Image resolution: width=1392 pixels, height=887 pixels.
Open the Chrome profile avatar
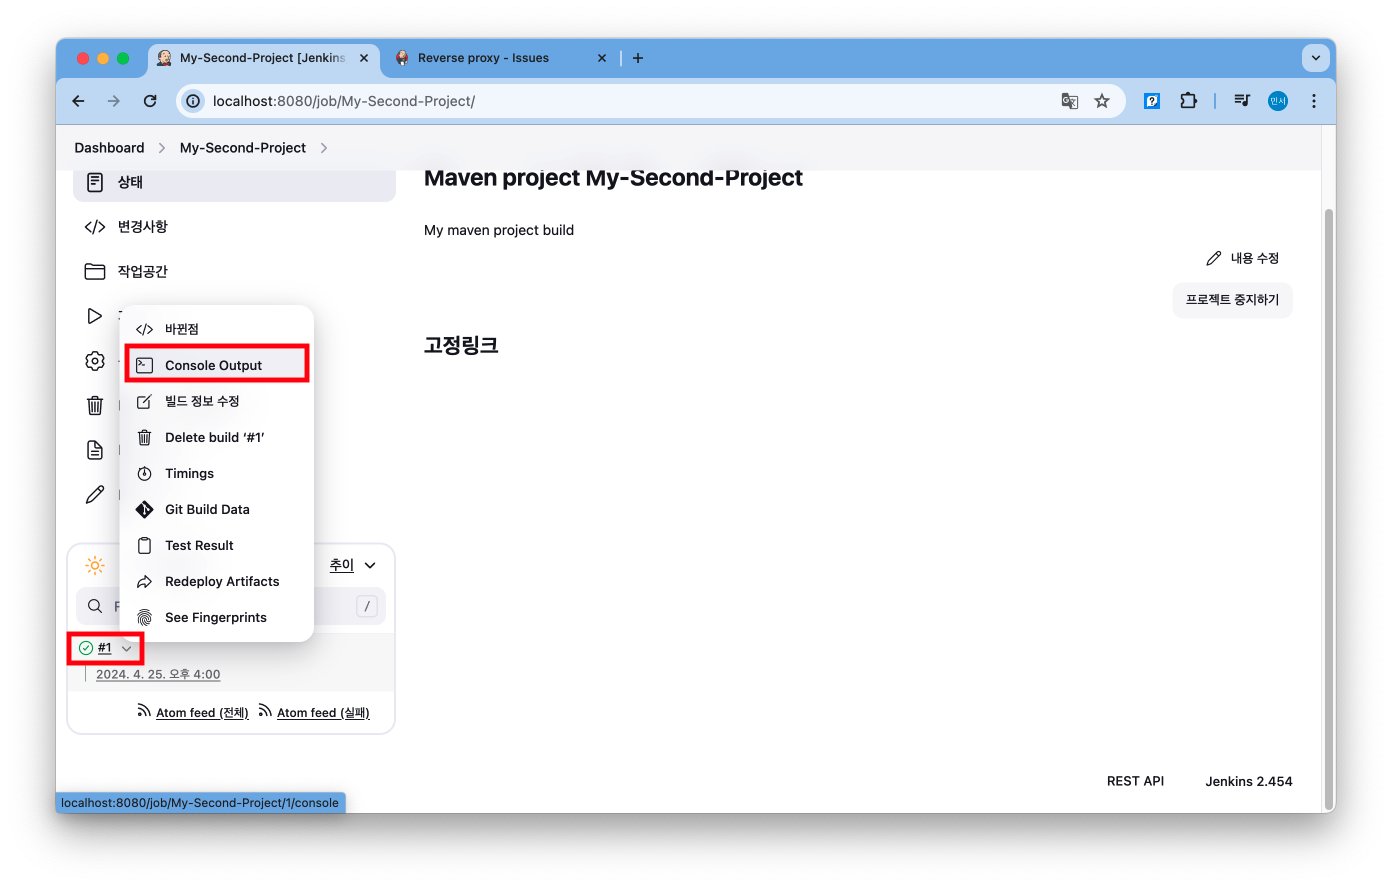point(1278,101)
